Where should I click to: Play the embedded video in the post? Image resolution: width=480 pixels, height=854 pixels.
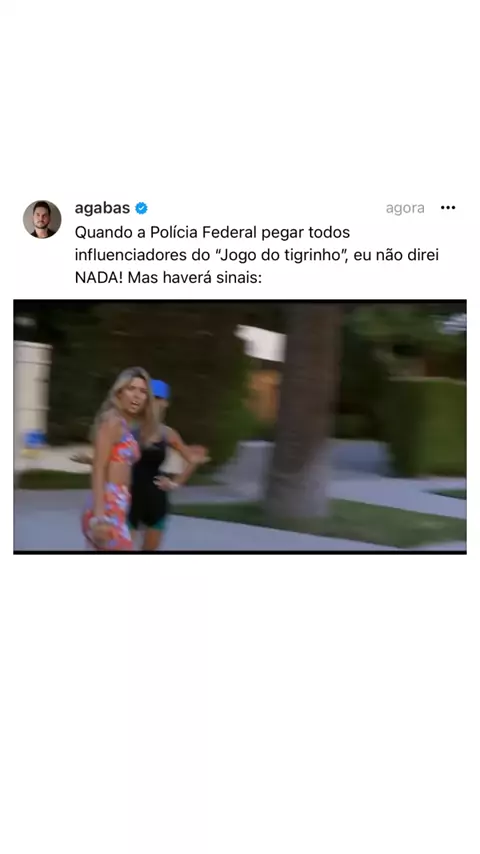click(x=240, y=426)
